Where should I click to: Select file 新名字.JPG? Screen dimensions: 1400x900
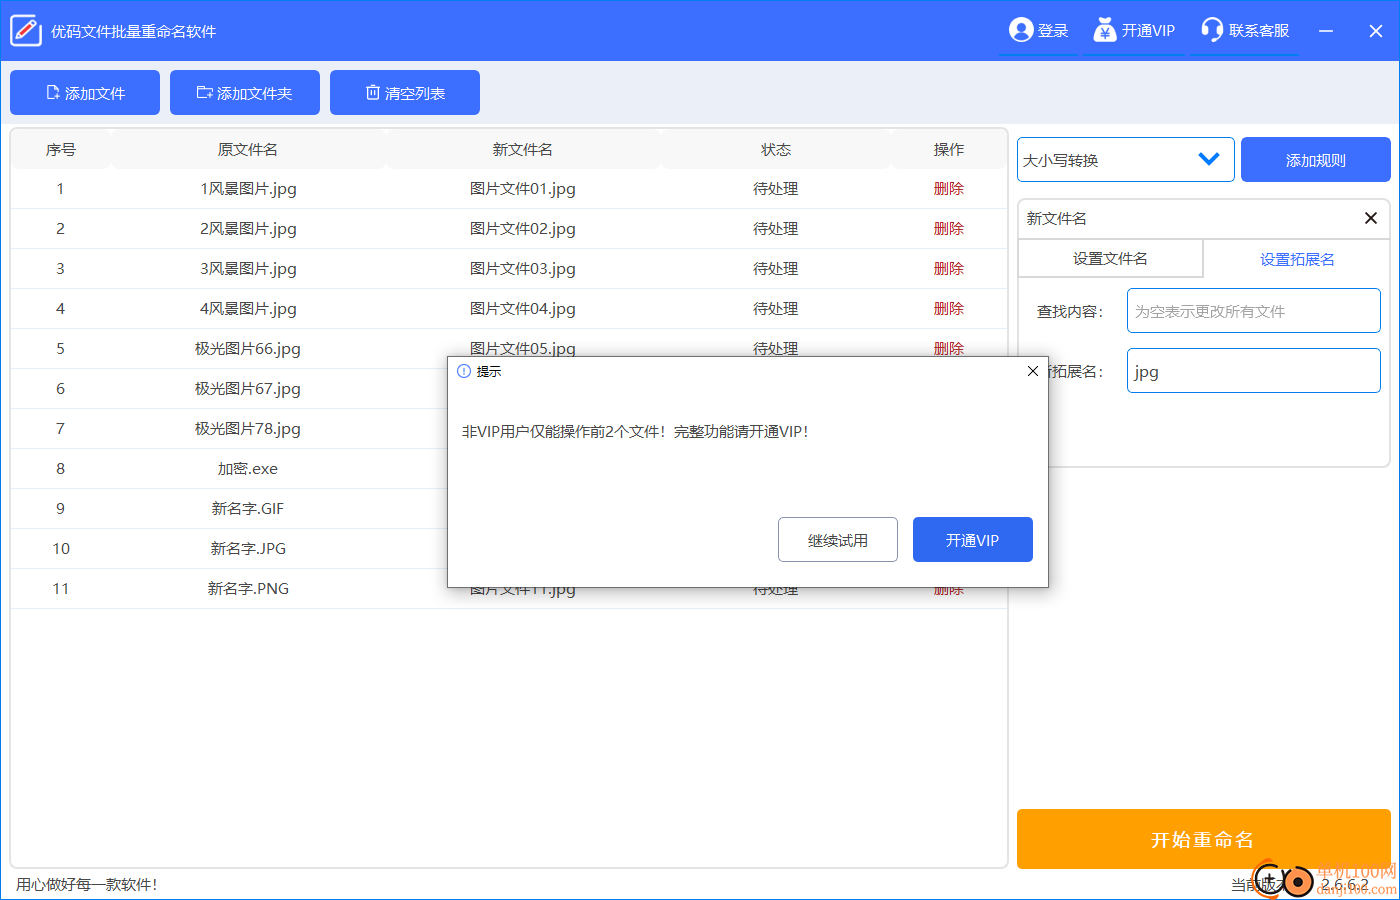[248, 549]
